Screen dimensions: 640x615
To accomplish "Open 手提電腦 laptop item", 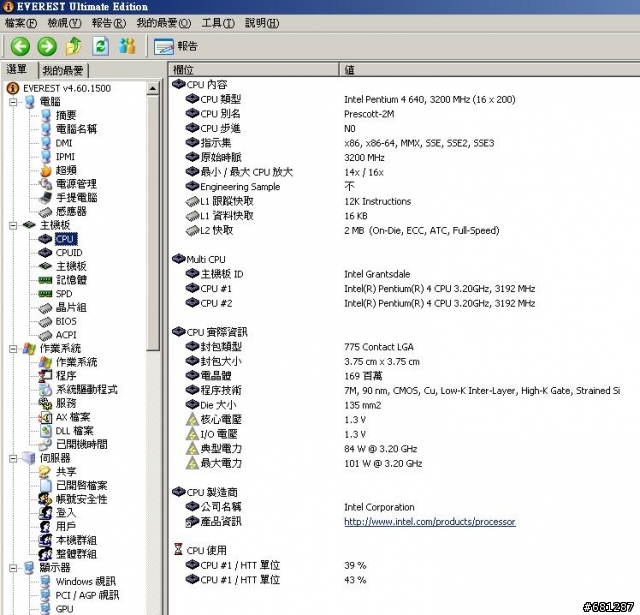I will coord(76,198).
